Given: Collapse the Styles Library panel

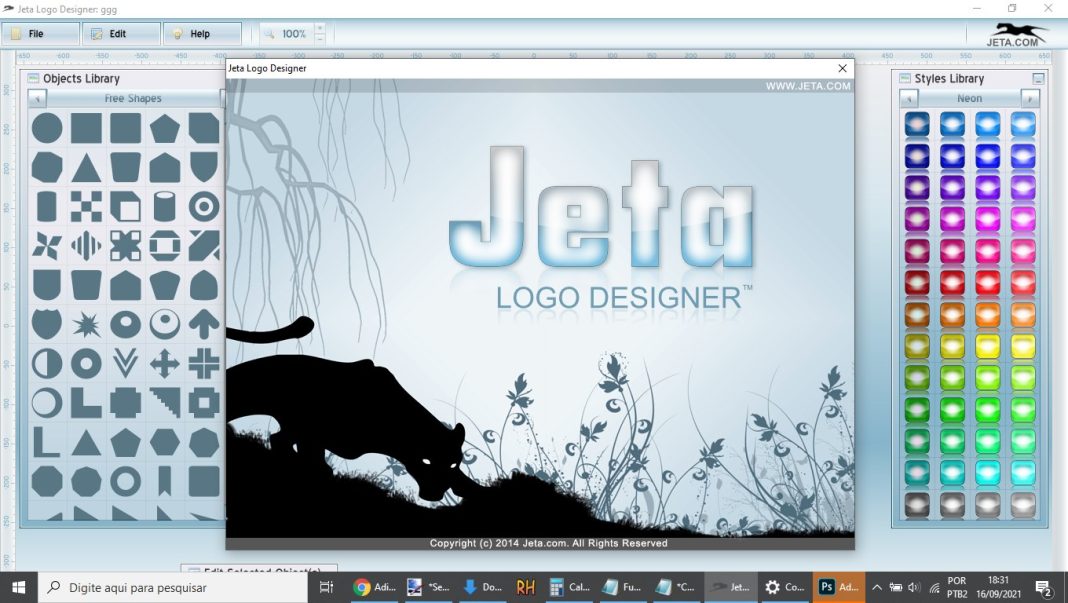Looking at the screenshot, I should 1039,78.
